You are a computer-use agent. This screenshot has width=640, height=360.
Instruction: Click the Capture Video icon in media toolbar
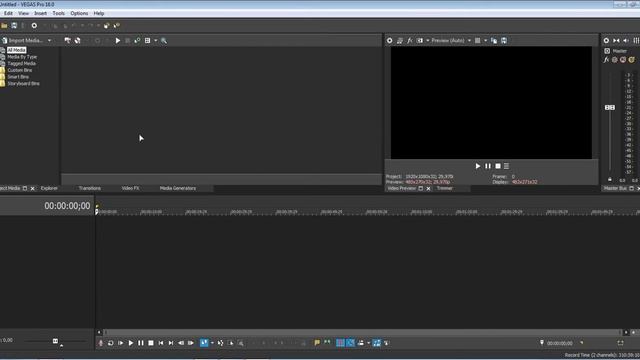(x=68, y=40)
